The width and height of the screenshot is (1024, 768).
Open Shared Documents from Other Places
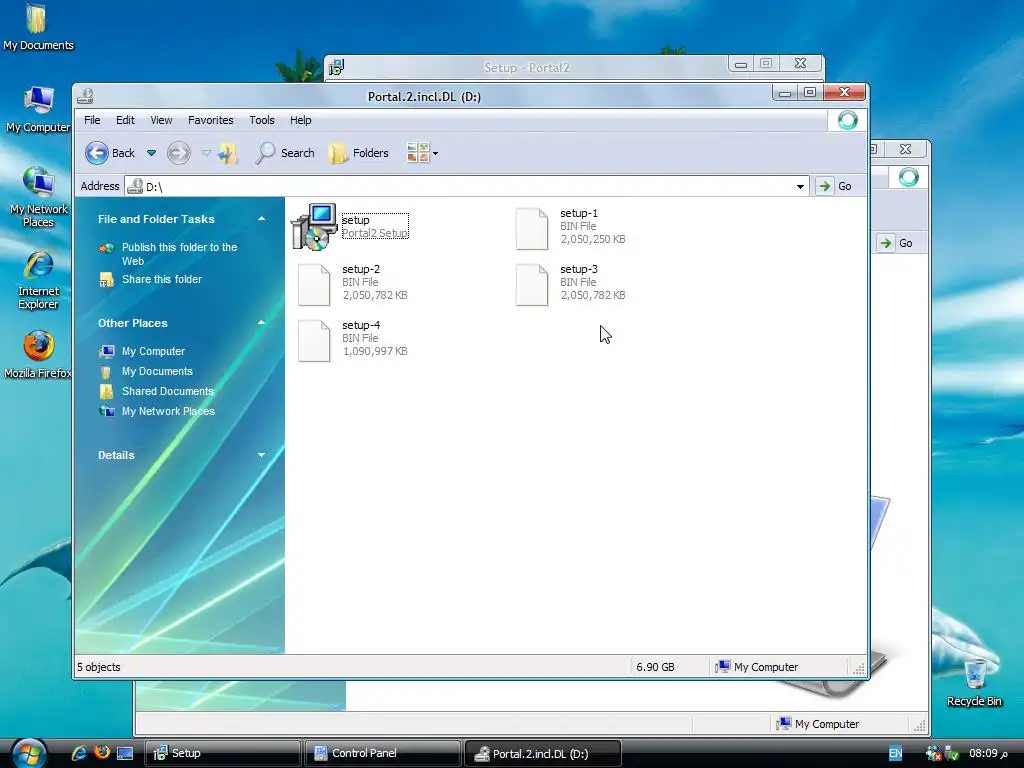coord(167,391)
